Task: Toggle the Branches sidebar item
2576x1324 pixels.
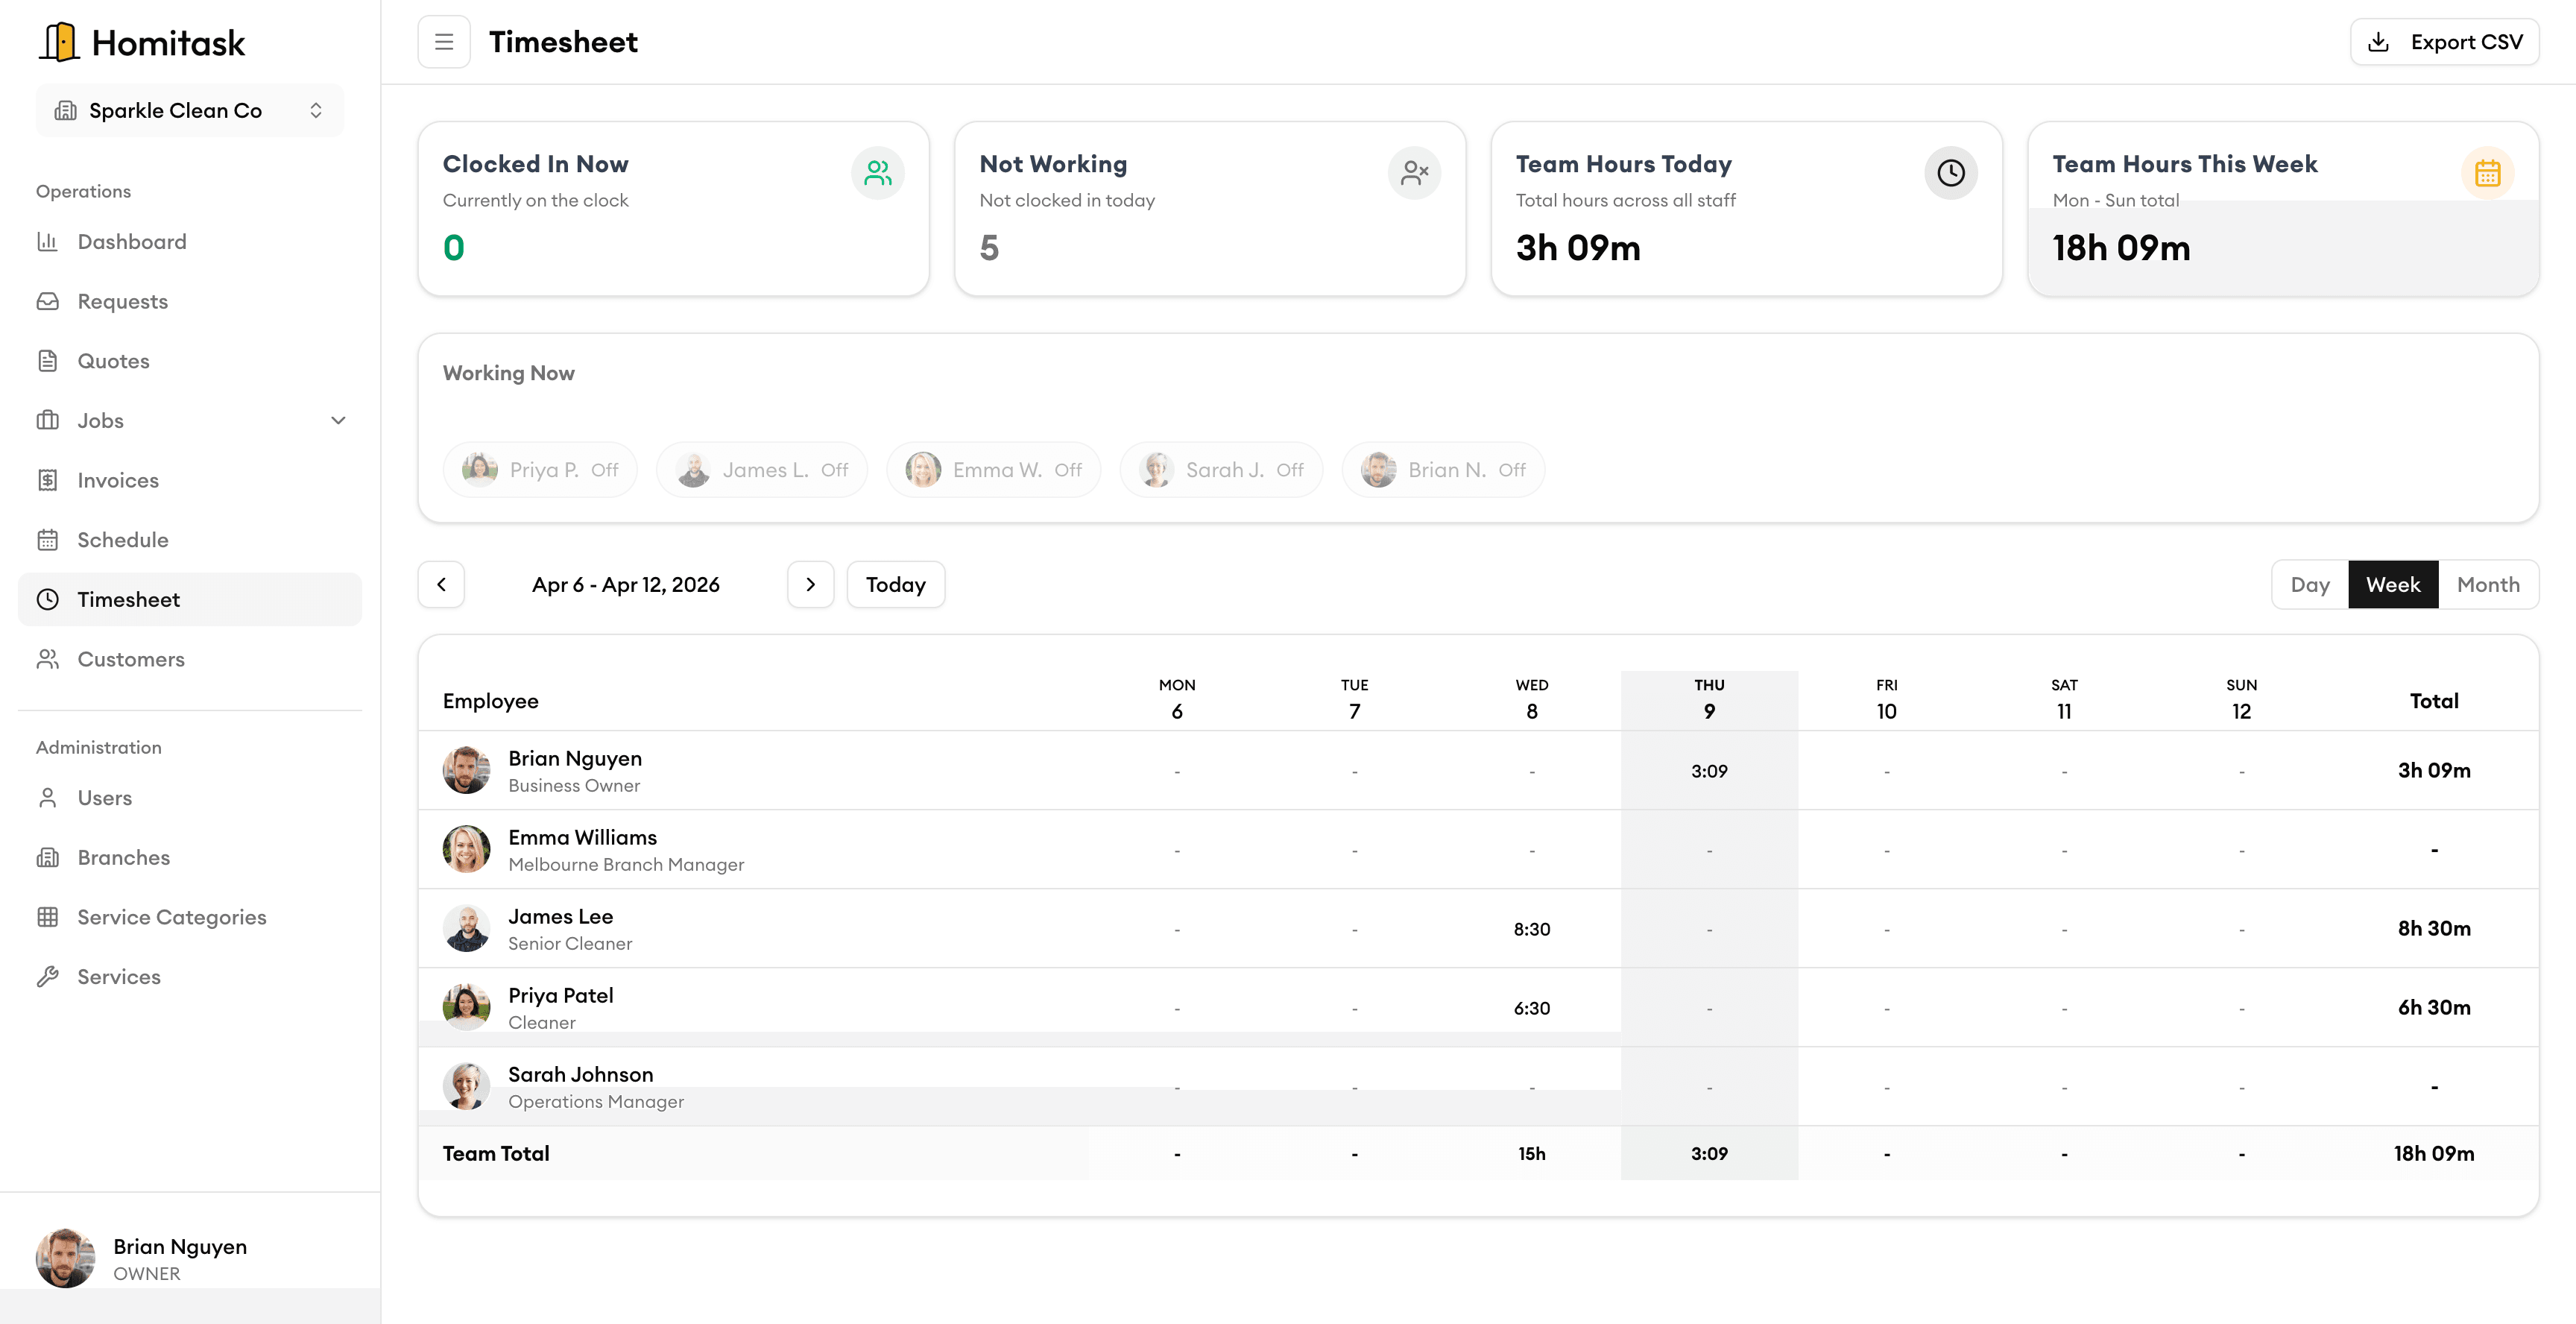Action: pyautogui.click(x=124, y=857)
